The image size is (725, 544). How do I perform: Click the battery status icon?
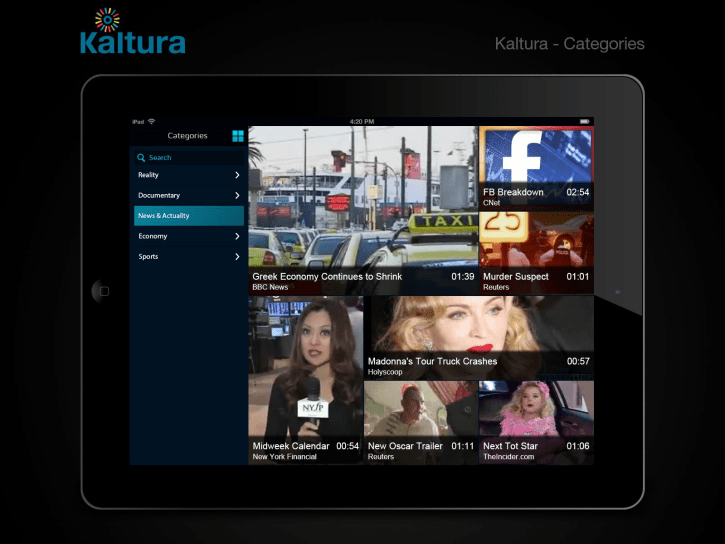click(x=584, y=122)
